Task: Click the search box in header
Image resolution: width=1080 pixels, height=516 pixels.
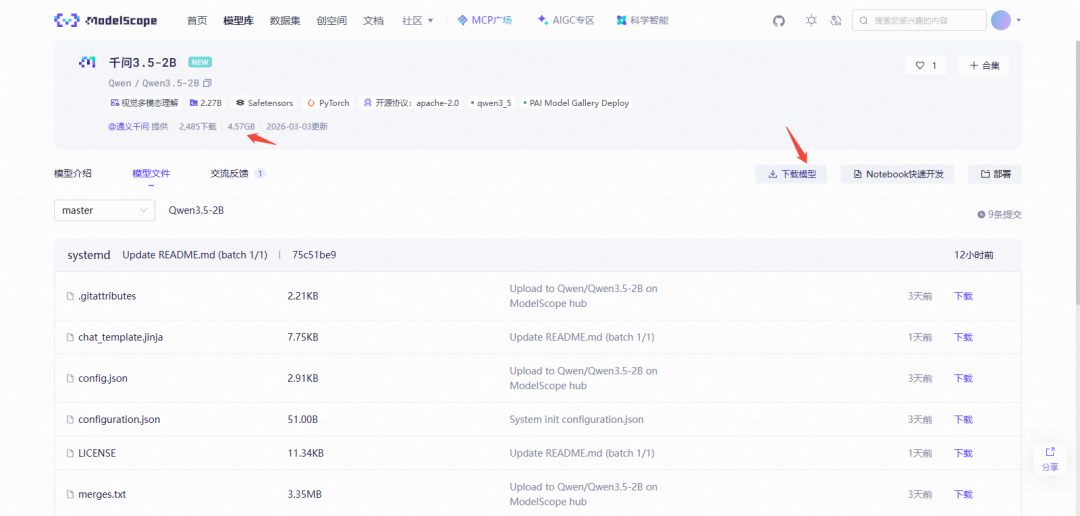Action: pyautogui.click(x=919, y=21)
